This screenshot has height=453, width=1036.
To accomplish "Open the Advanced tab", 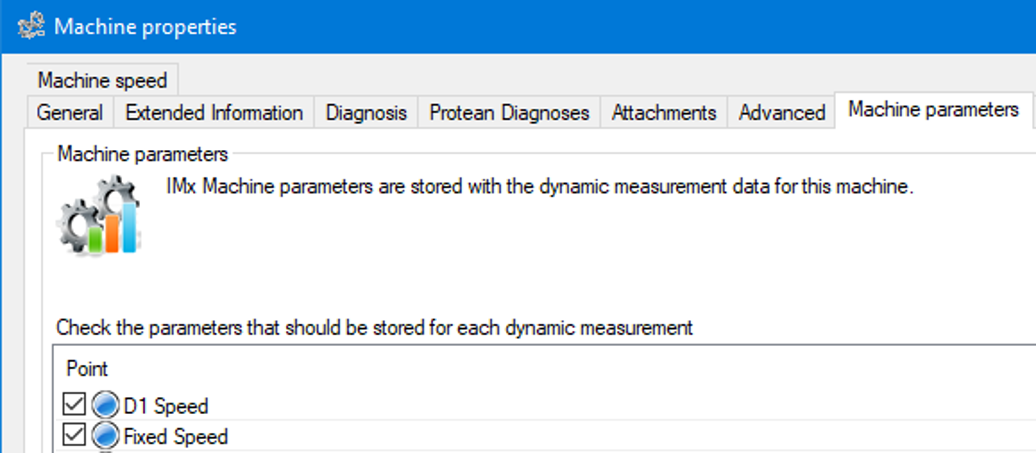I will [781, 113].
